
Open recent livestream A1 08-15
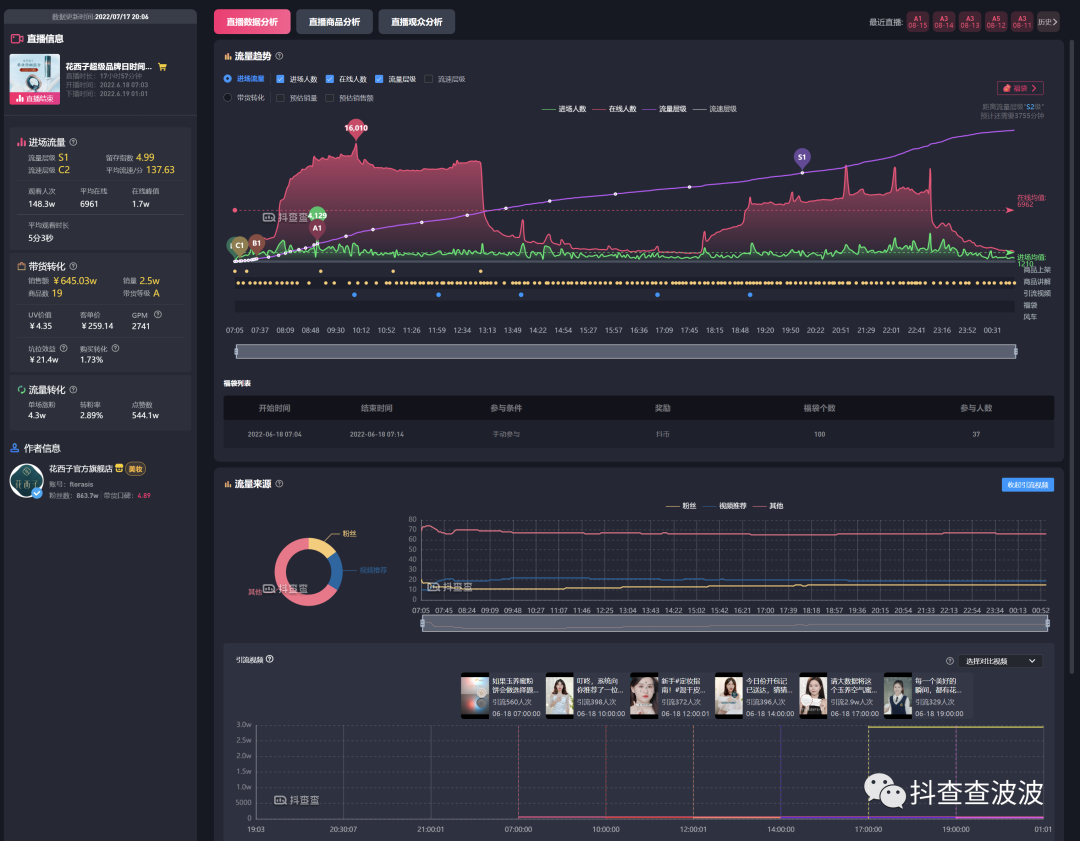[917, 22]
